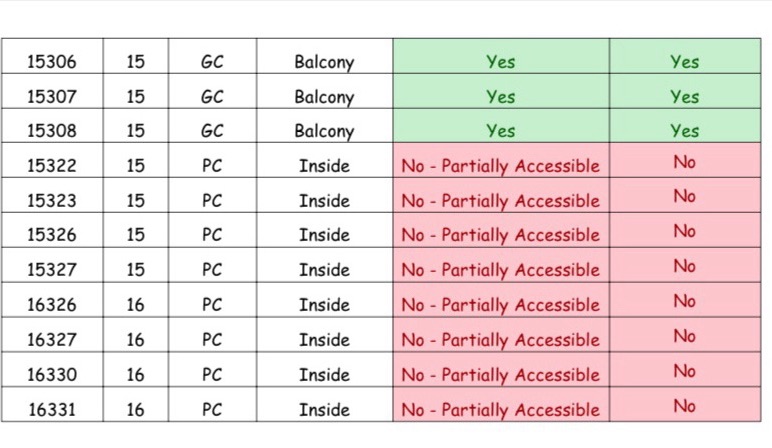Click cabin number 15308 cell

pyautogui.click(x=51, y=131)
